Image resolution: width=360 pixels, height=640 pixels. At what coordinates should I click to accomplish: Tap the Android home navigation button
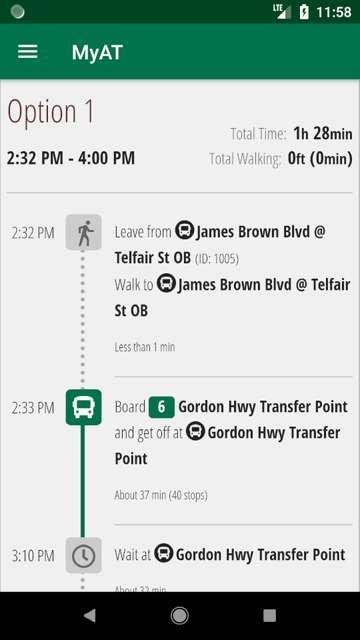[x=180, y=616]
